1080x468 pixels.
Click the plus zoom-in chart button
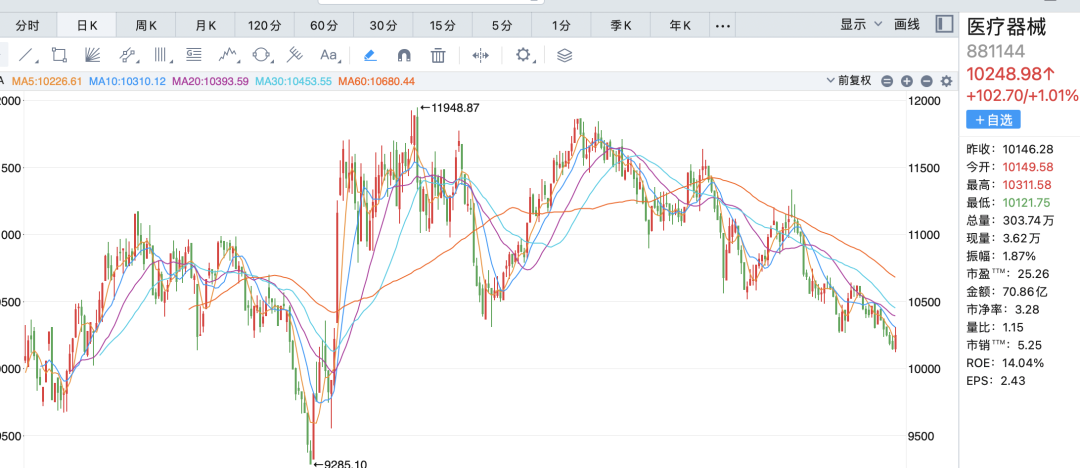point(907,81)
